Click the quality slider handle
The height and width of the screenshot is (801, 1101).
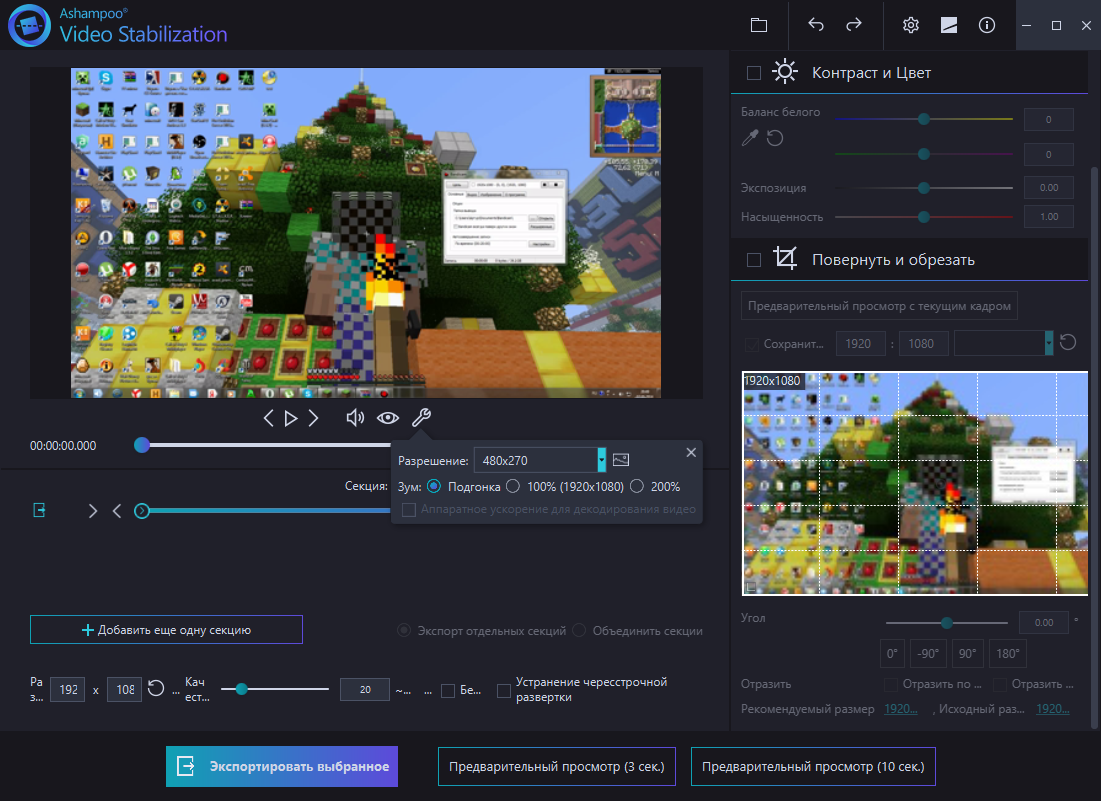[x=242, y=689]
